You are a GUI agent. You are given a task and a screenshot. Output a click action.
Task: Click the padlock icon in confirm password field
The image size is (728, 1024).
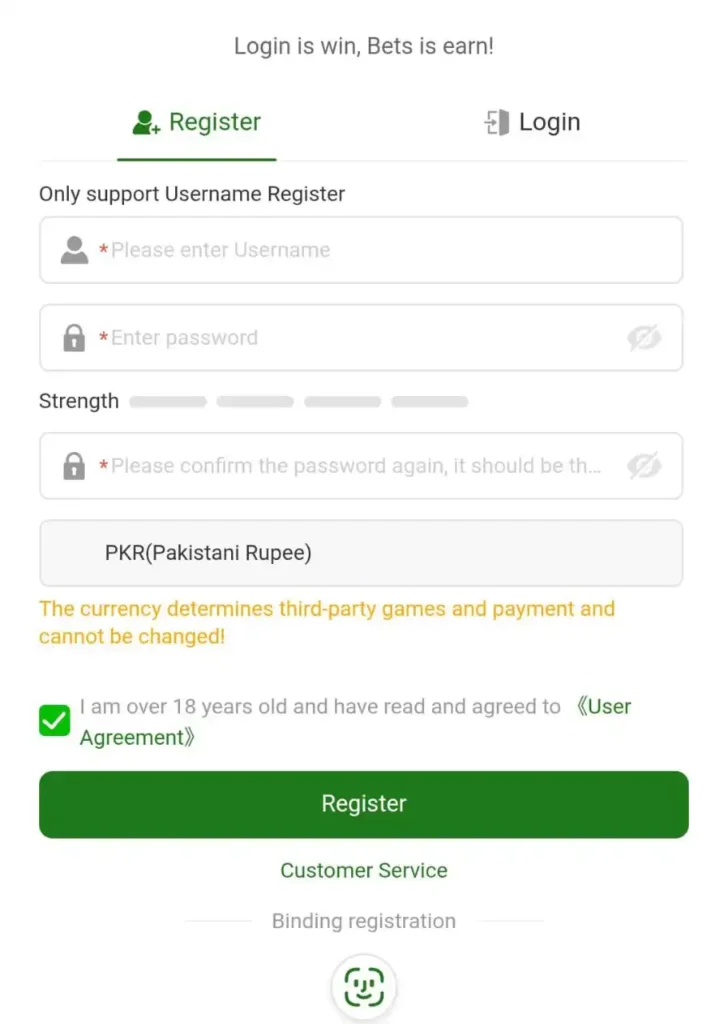point(74,466)
